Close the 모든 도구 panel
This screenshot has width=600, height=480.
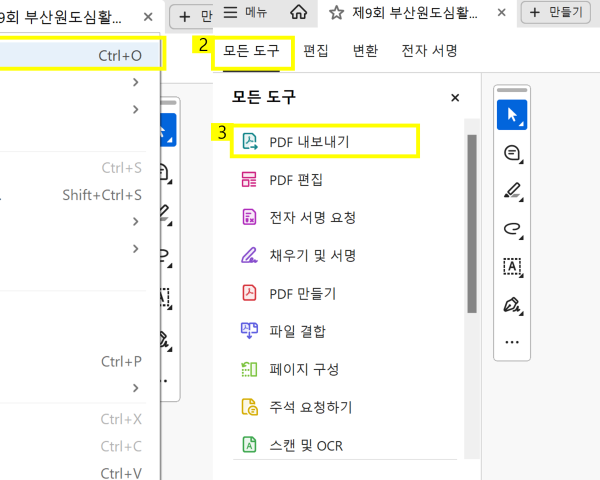click(x=455, y=98)
